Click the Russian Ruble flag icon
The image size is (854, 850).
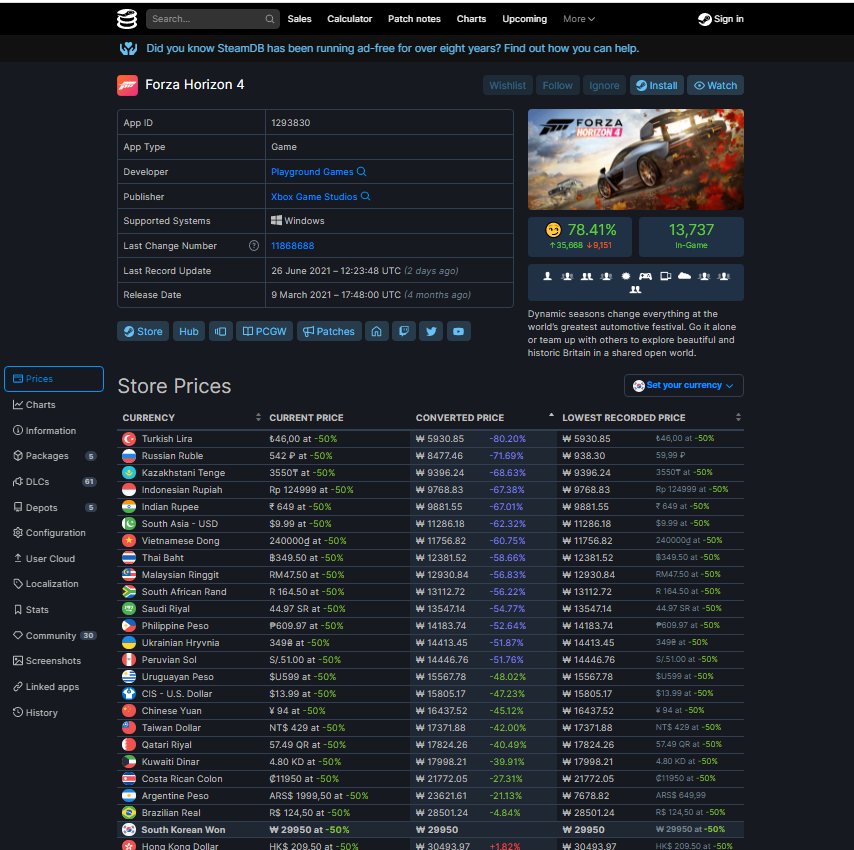pyautogui.click(x=129, y=456)
